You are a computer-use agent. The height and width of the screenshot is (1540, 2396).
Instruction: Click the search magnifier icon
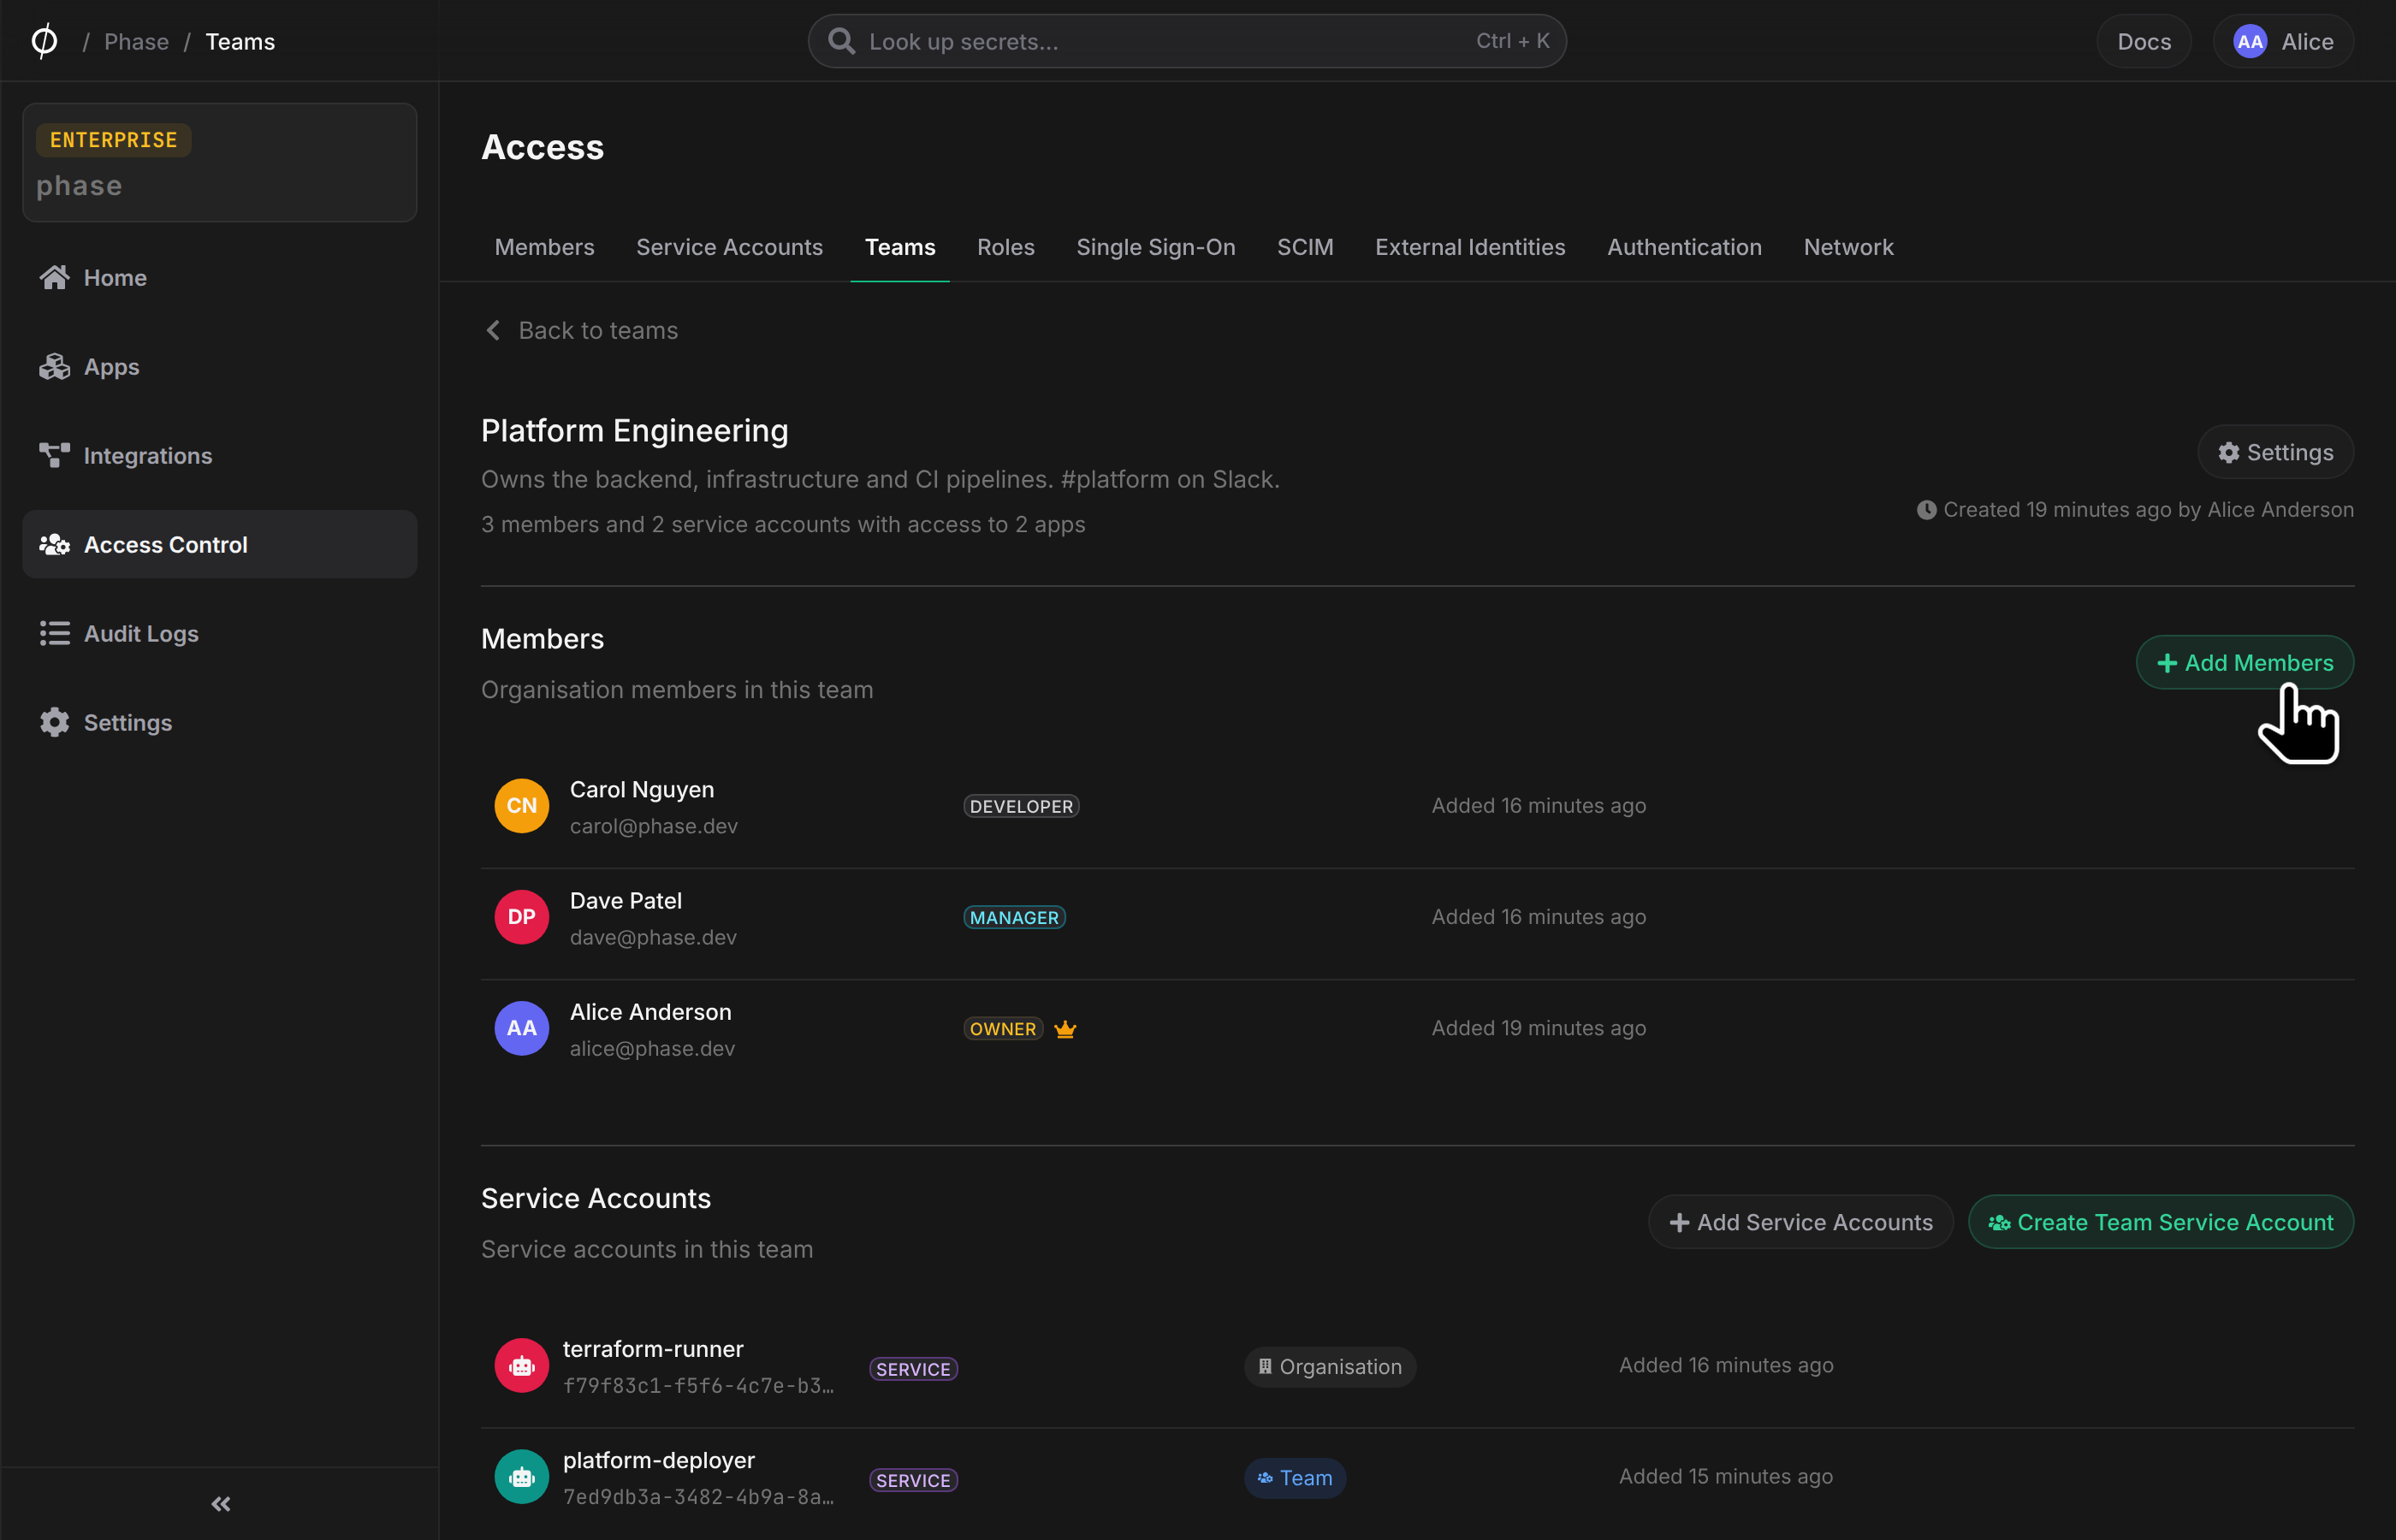842,41
